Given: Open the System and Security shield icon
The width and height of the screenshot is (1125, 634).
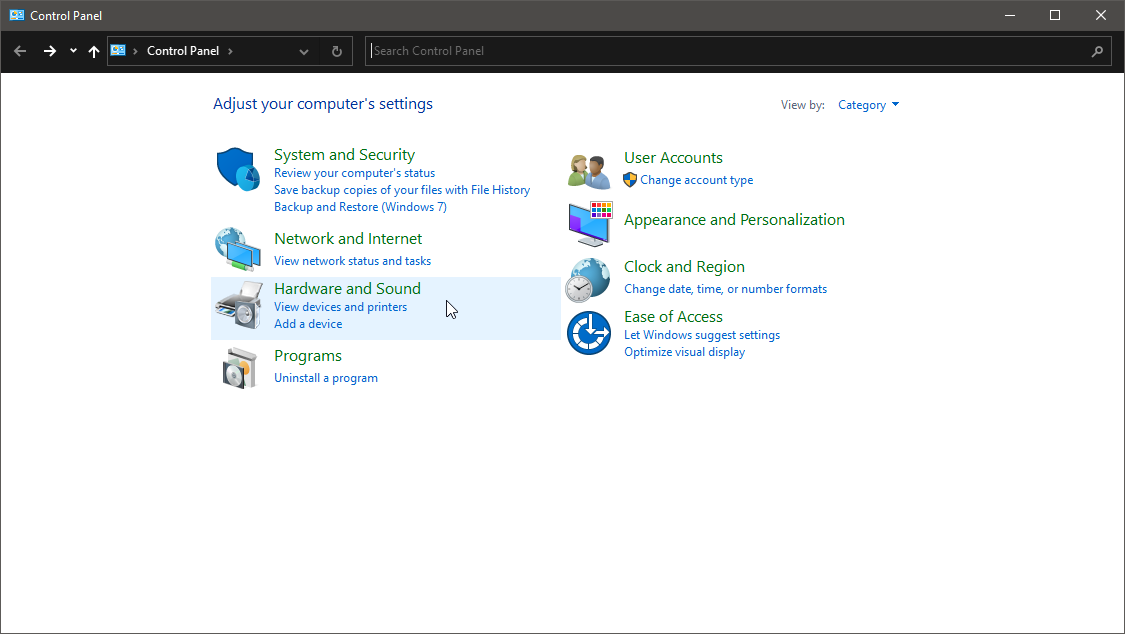Looking at the screenshot, I should (238, 169).
